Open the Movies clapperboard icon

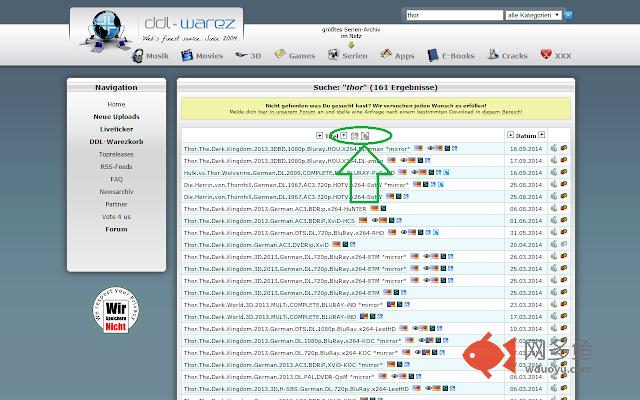click(x=187, y=55)
